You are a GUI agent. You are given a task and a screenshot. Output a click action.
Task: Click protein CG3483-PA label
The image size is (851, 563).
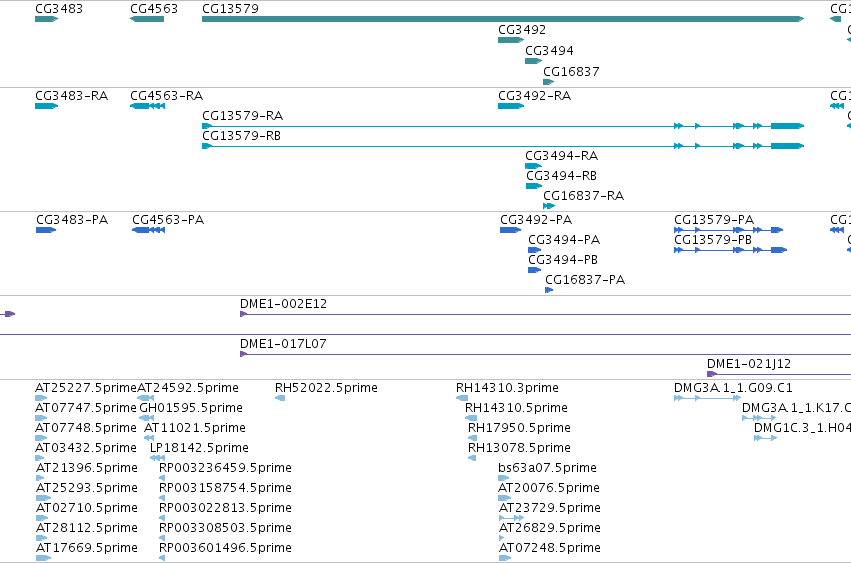pyautogui.click(x=72, y=220)
